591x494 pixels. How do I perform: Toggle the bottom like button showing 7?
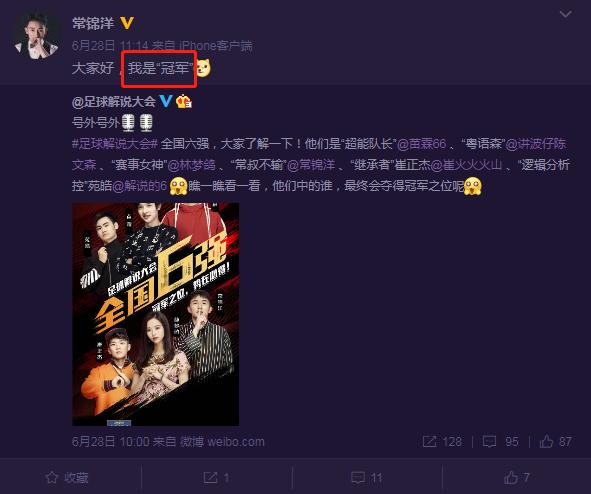[x=517, y=478]
